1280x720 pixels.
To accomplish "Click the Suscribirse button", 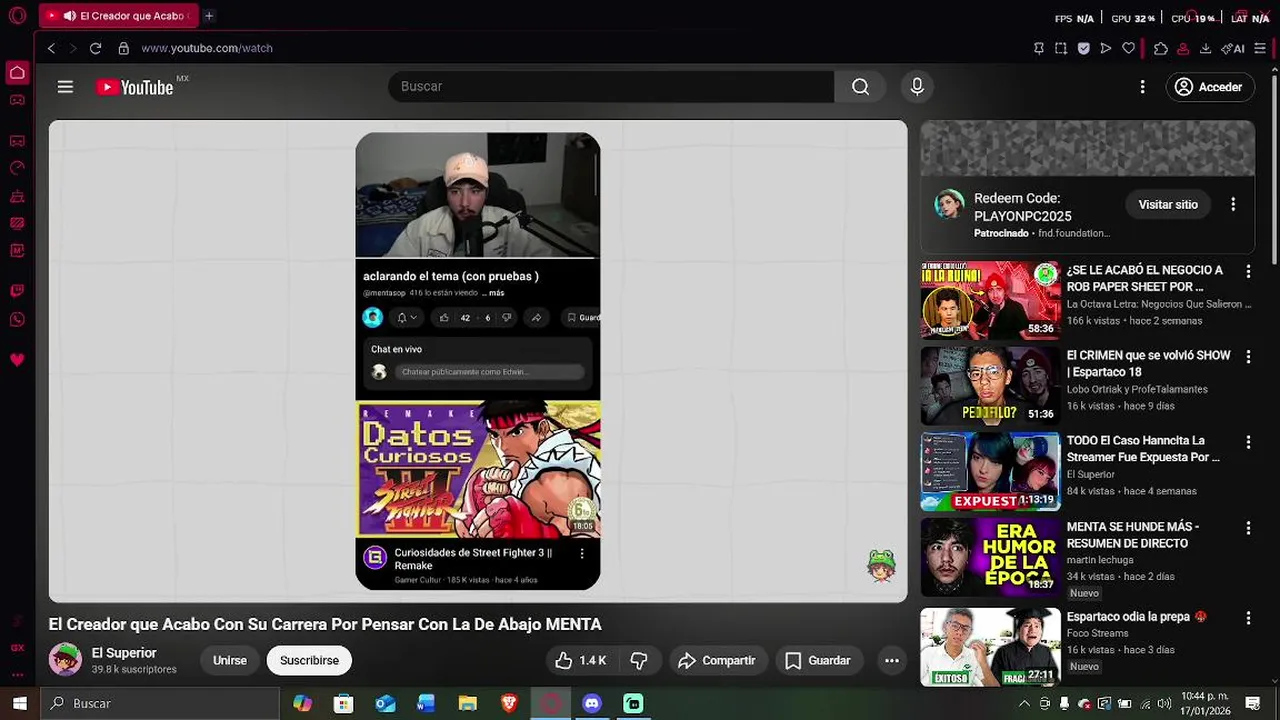I will click(309, 660).
